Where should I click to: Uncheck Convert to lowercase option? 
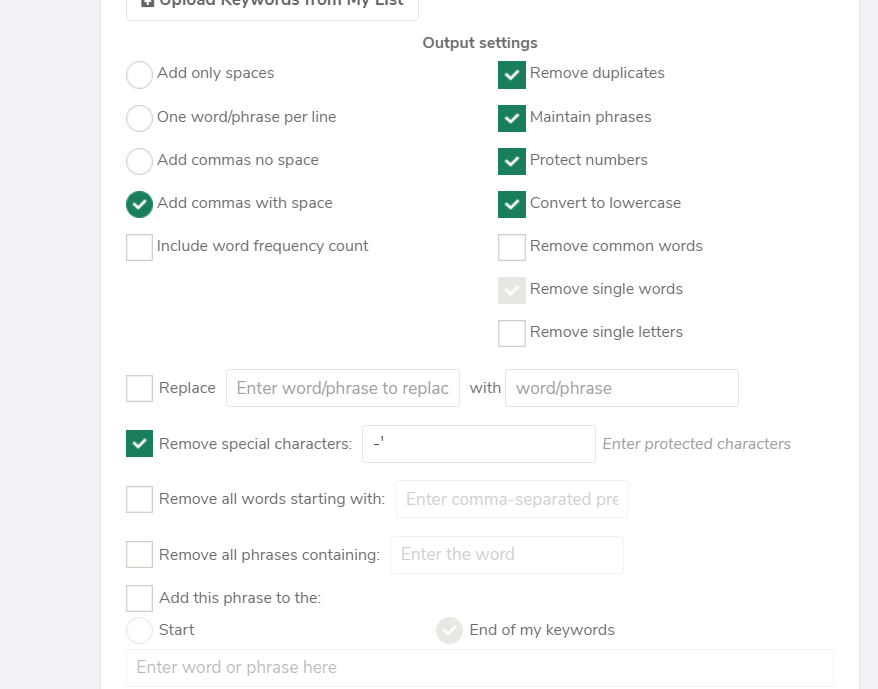click(x=512, y=204)
